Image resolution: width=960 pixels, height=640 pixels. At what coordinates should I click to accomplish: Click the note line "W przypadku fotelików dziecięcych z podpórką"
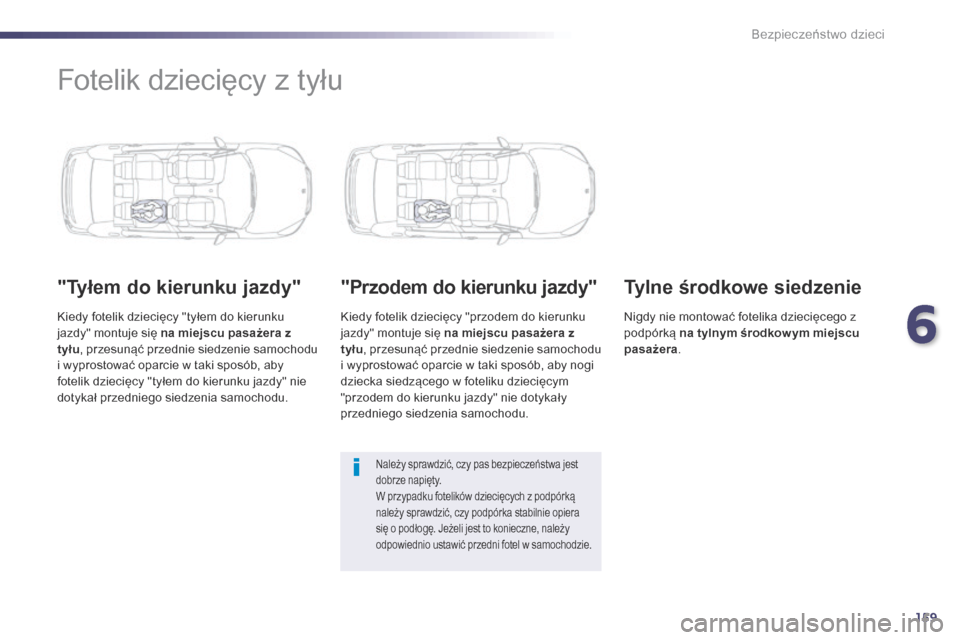click(475, 497)
